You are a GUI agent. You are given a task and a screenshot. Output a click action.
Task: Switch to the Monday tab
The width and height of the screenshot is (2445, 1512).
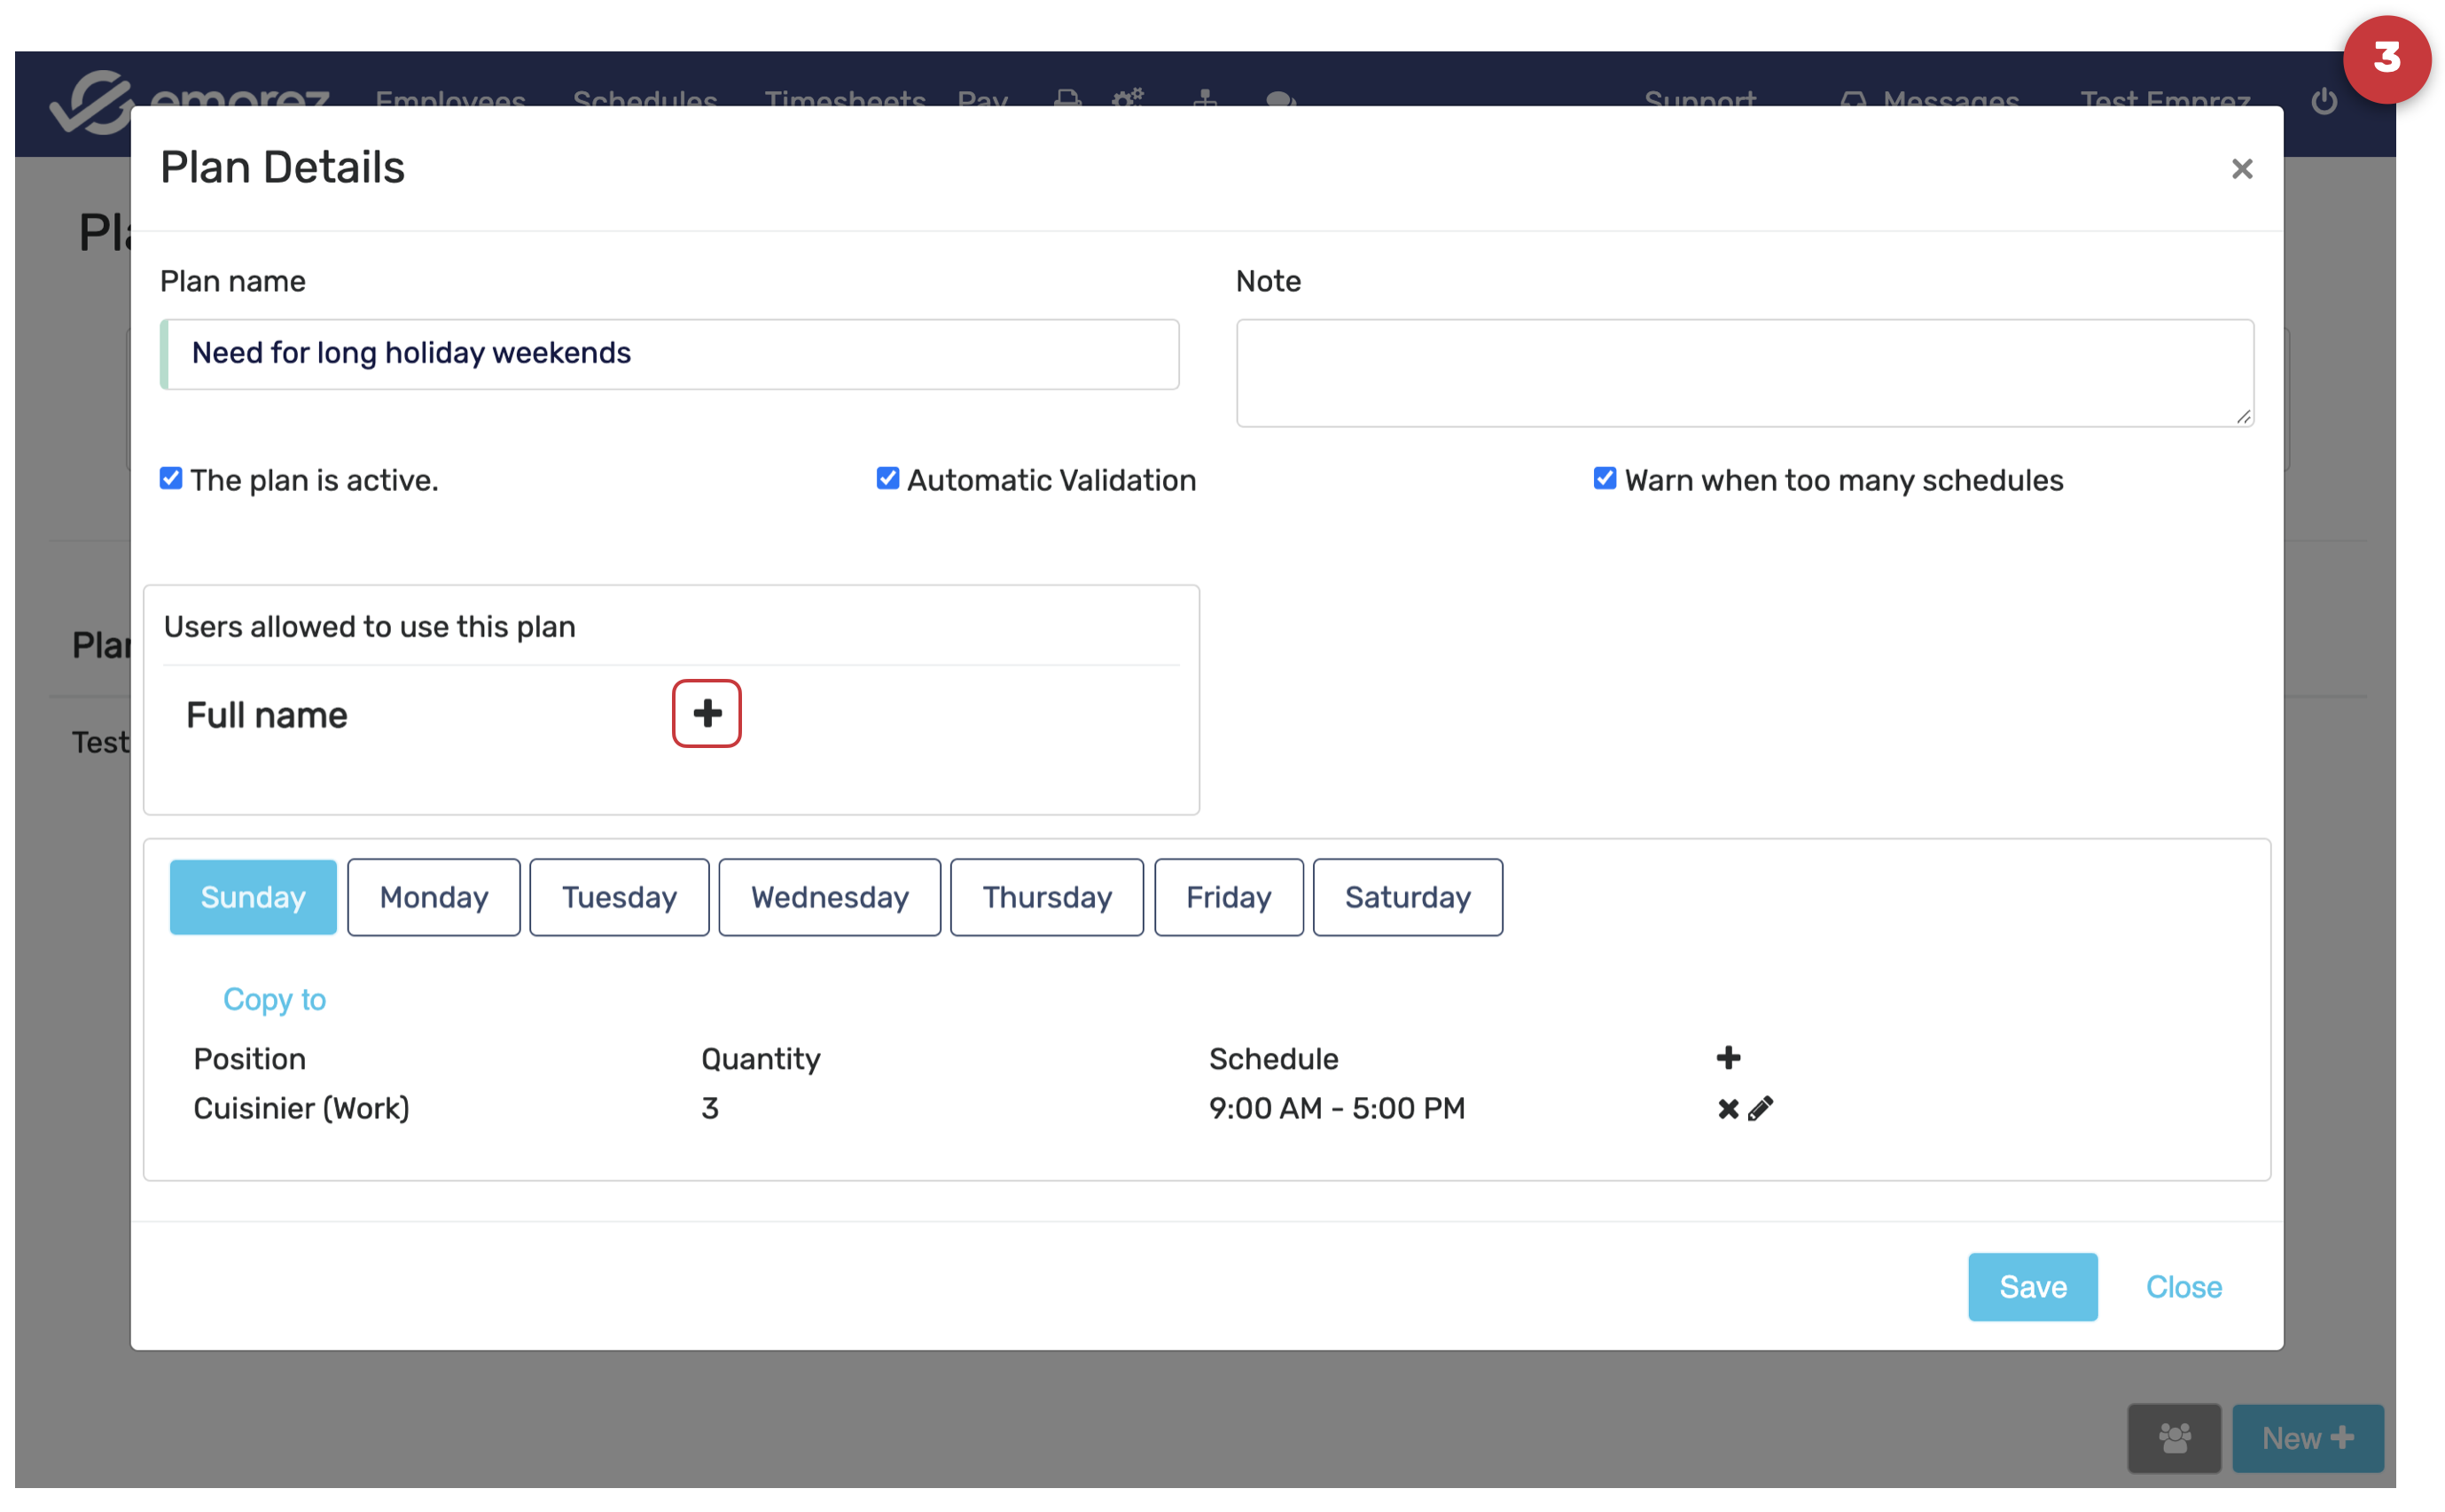(x=433, y=897)
